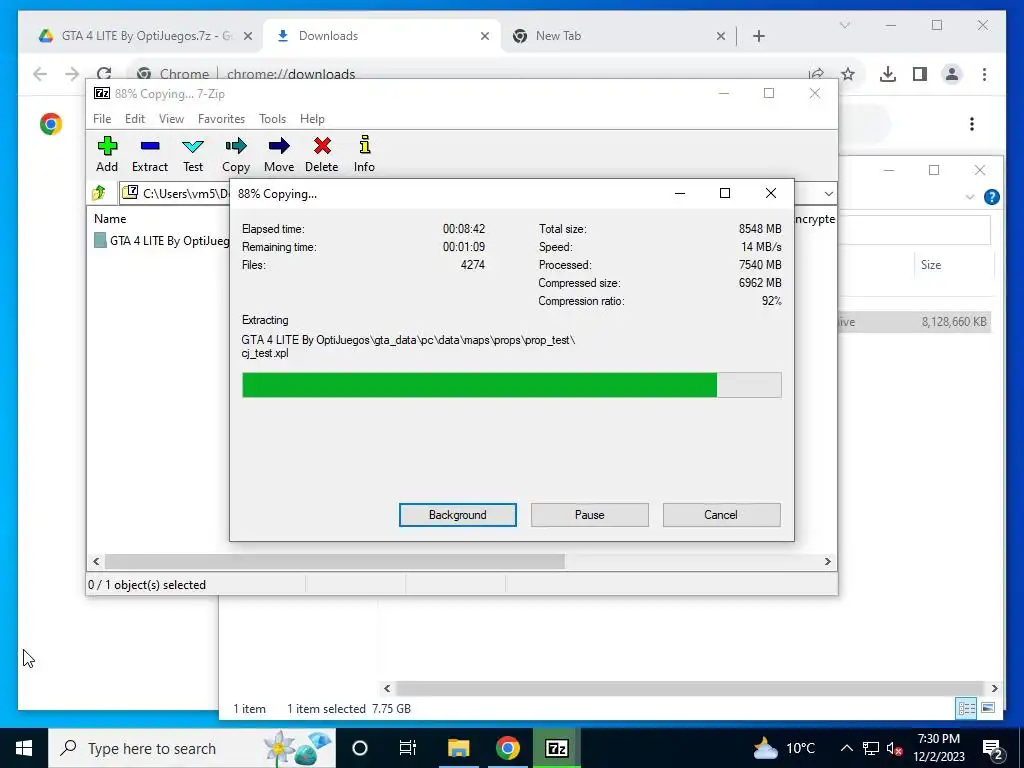1024x768 pixels.
Task: Click the File Explorer search box
Action: 914,229
